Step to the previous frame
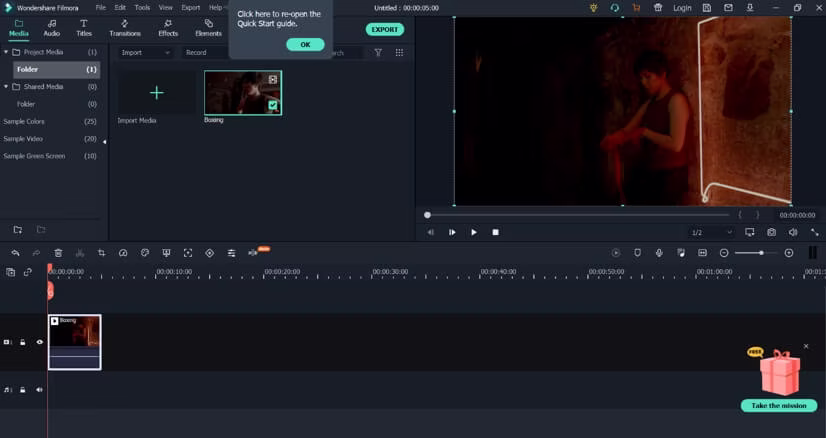This screenshot has height=438, width=826. (431, 232)
